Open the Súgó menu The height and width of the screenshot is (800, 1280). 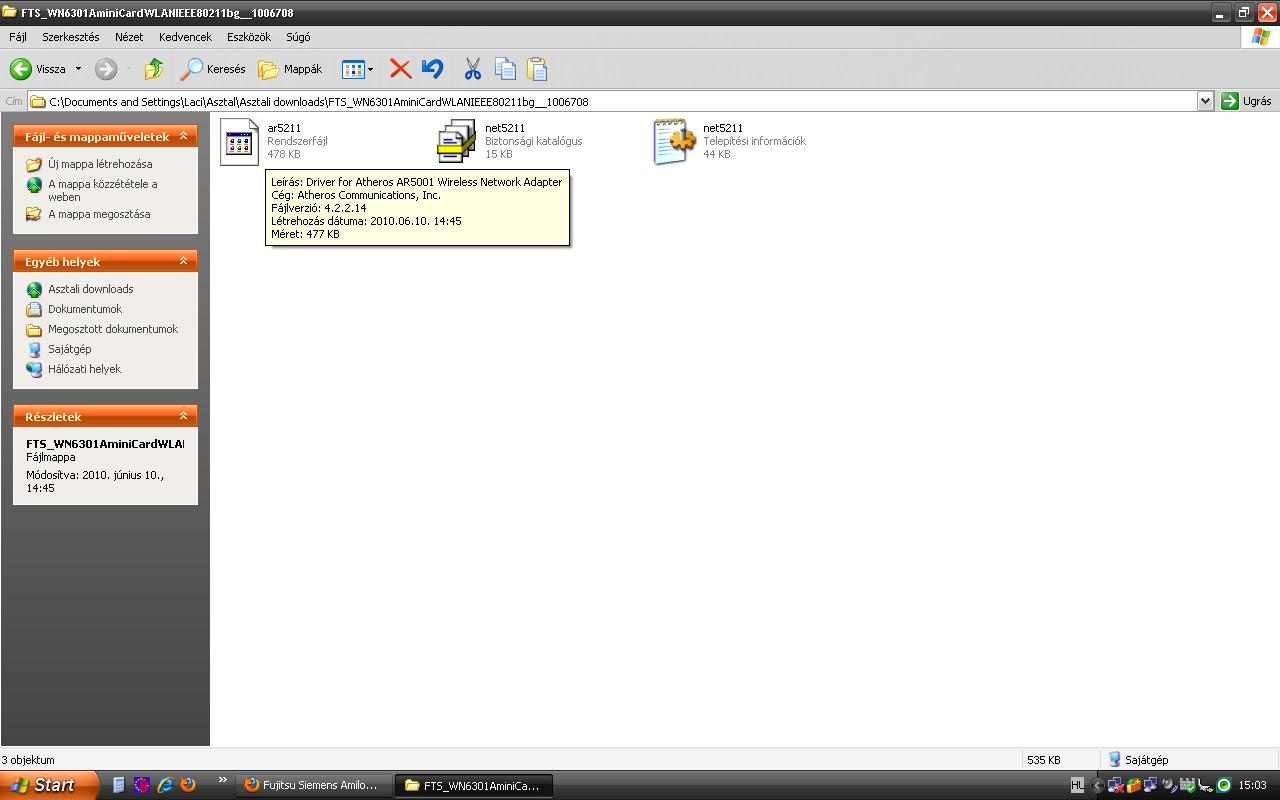pos(298,37)
